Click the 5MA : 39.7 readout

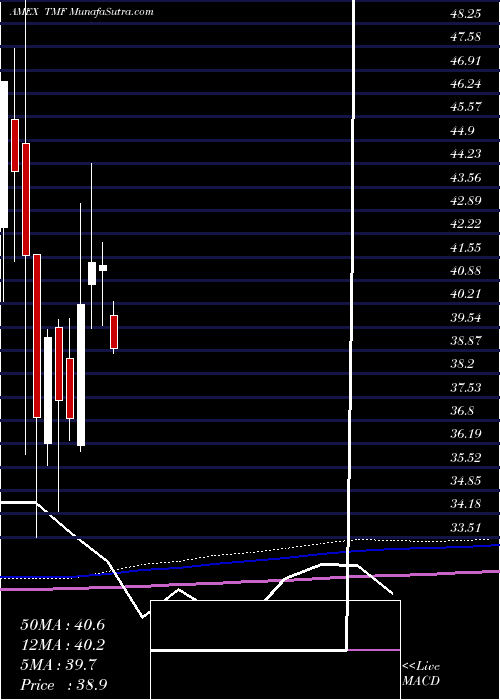58,665
